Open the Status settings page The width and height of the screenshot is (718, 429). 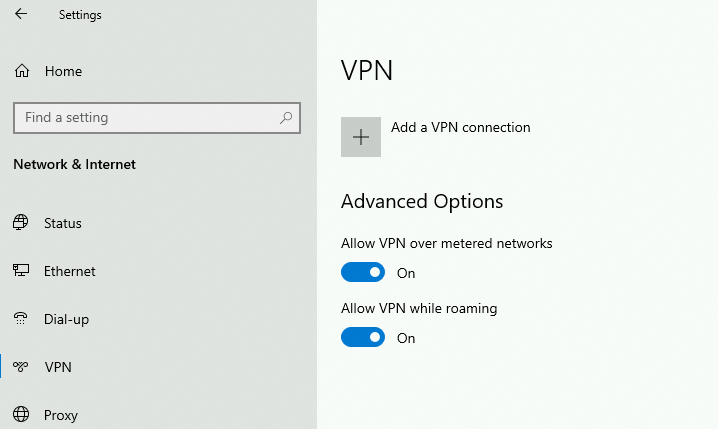tap(63, 223)
